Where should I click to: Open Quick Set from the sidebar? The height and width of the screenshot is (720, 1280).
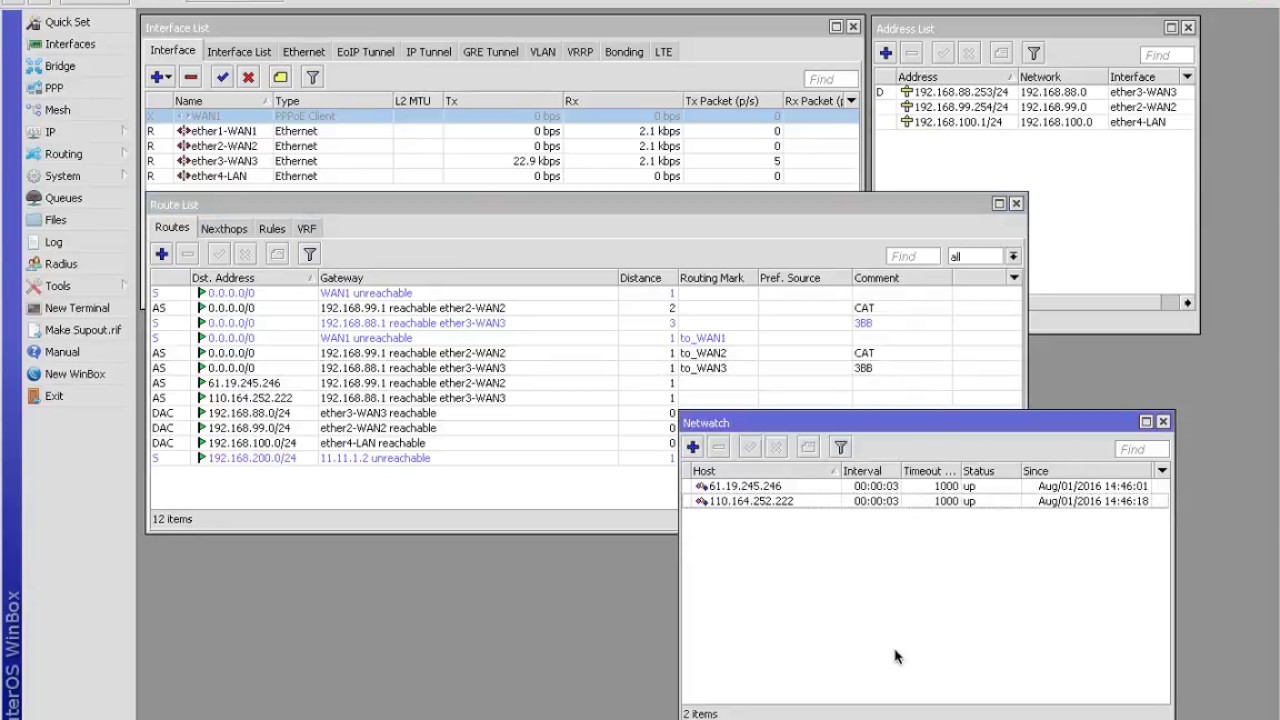pyautogui.click(x=67, y=22)
